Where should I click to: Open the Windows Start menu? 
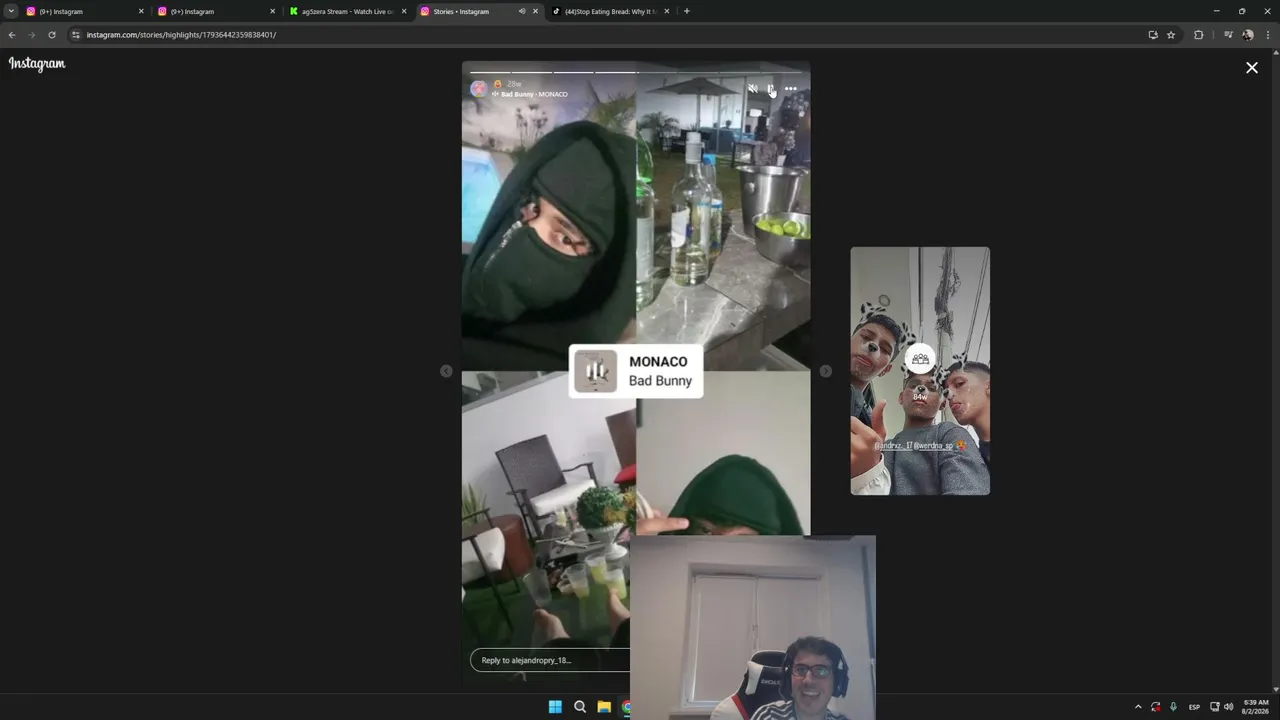(x=555, y=707)
